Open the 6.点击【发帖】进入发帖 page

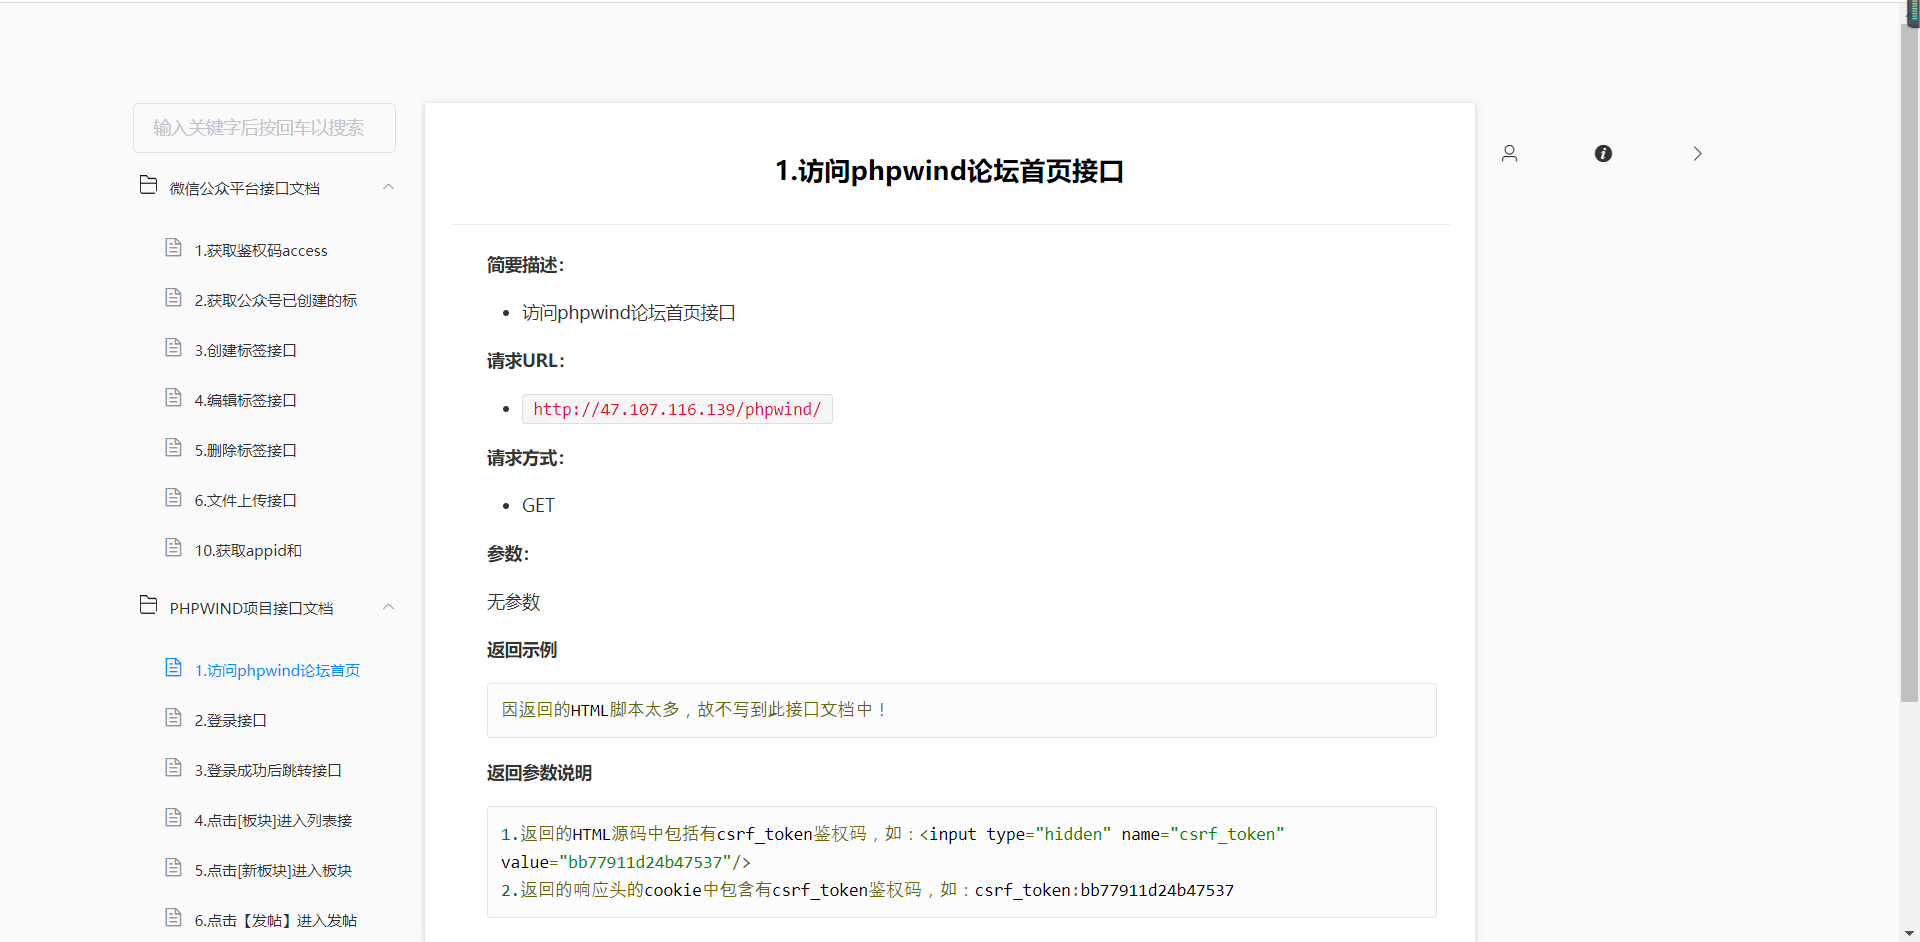pos(274,920)
